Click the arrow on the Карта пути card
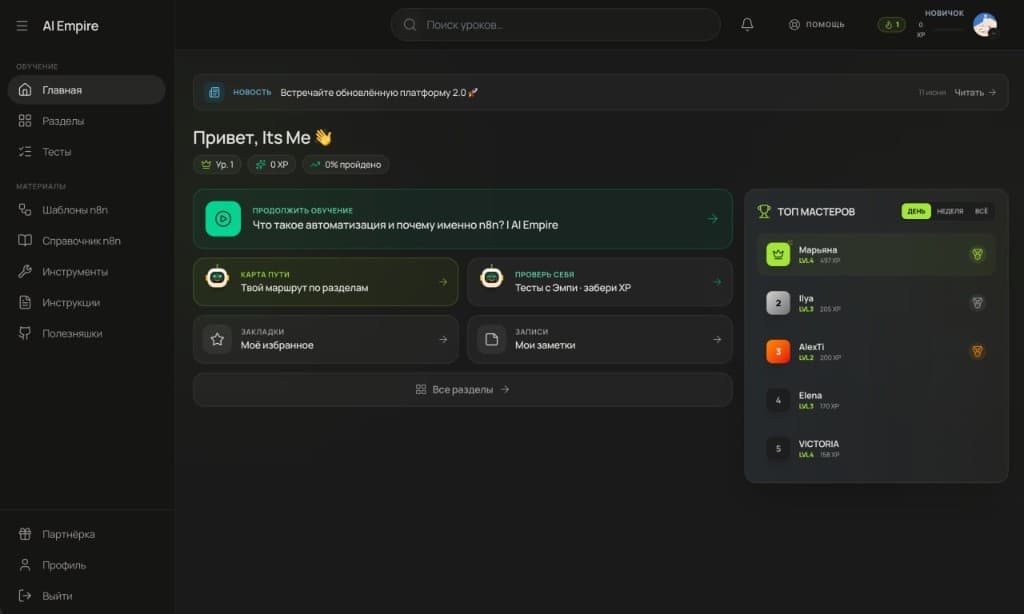The height and width of the screenshot is (614, 1024). (x=443, y=282)
